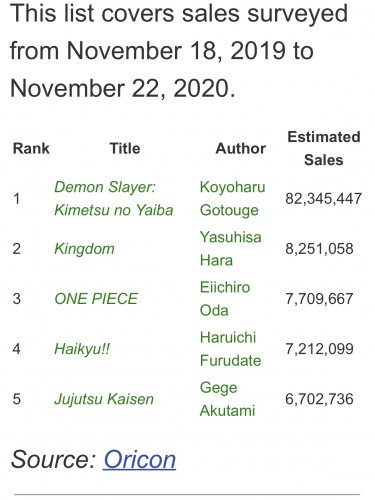This screenshot has height=500, width=375.
Task: Open Gege Akutami author link
Action: pos(227,399)
